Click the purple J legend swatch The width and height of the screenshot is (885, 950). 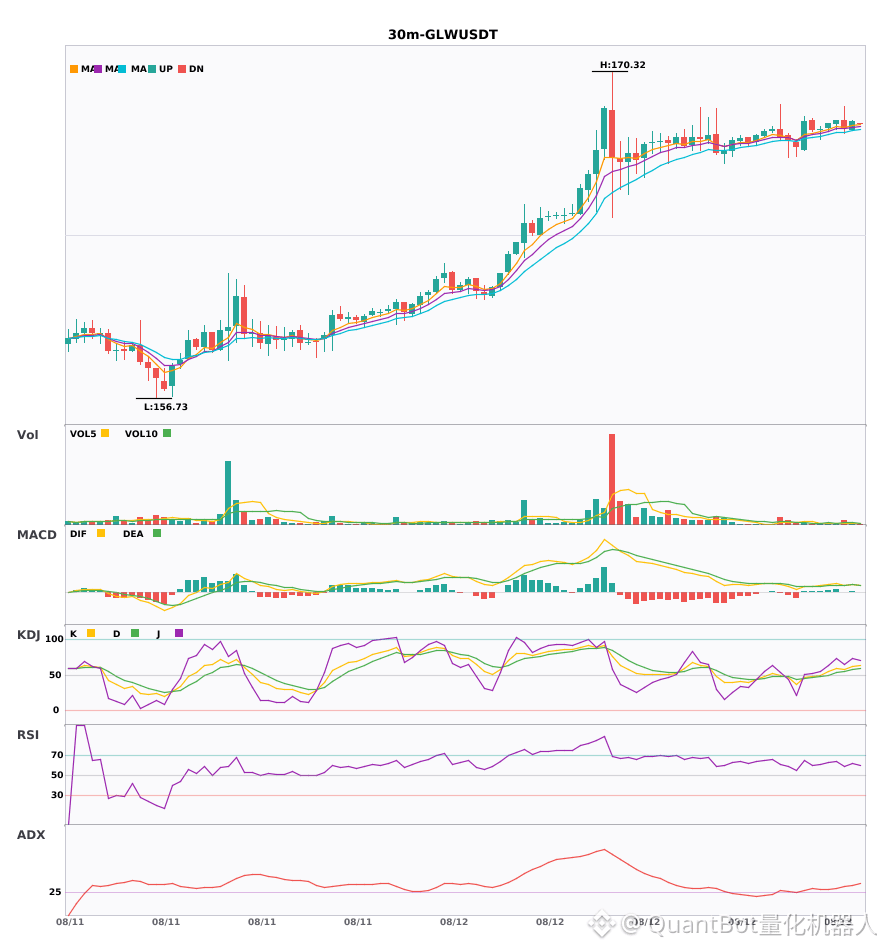pyautogui.click(x=179, y=633)
